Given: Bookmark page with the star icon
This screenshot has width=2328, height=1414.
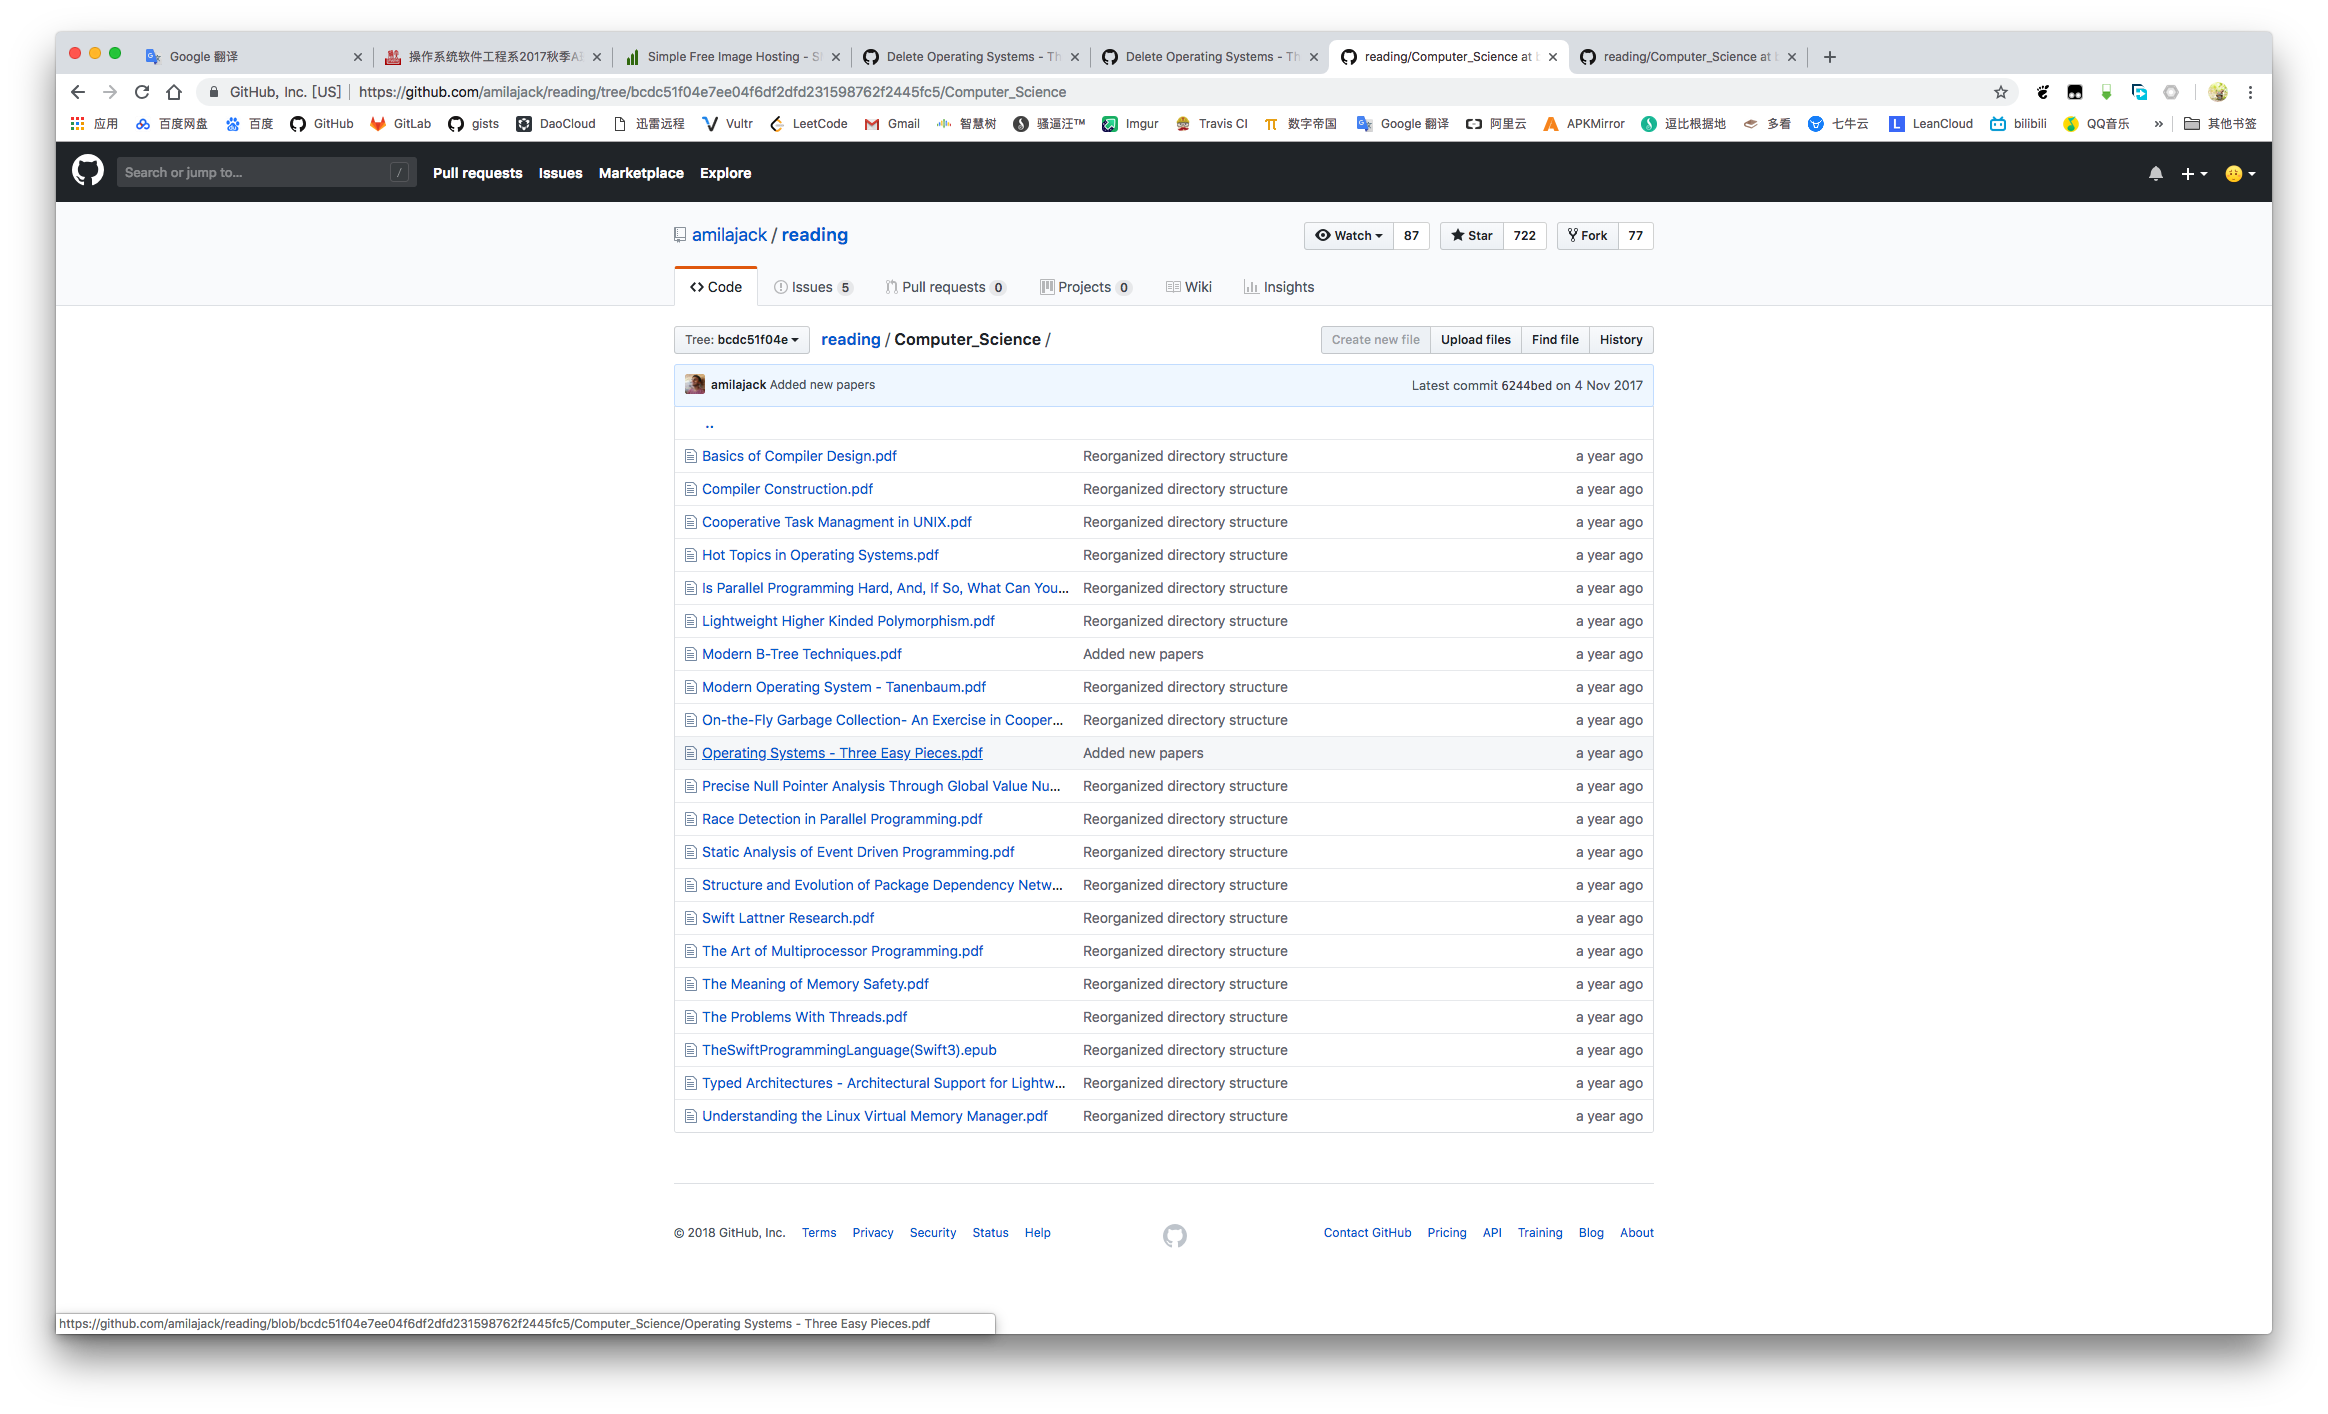Looking at the screenshot, I should coord(2000,92).
